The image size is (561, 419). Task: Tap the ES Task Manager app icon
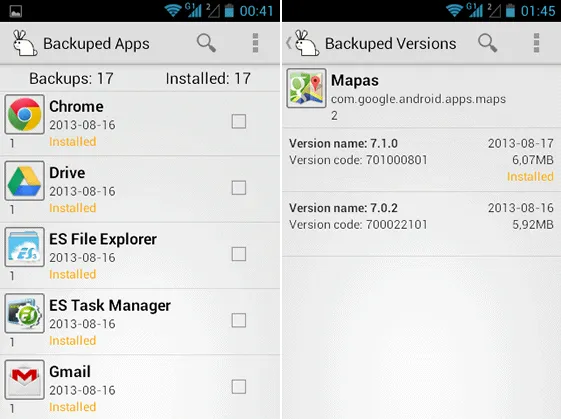pyautogui.click(x=25, y=313)
